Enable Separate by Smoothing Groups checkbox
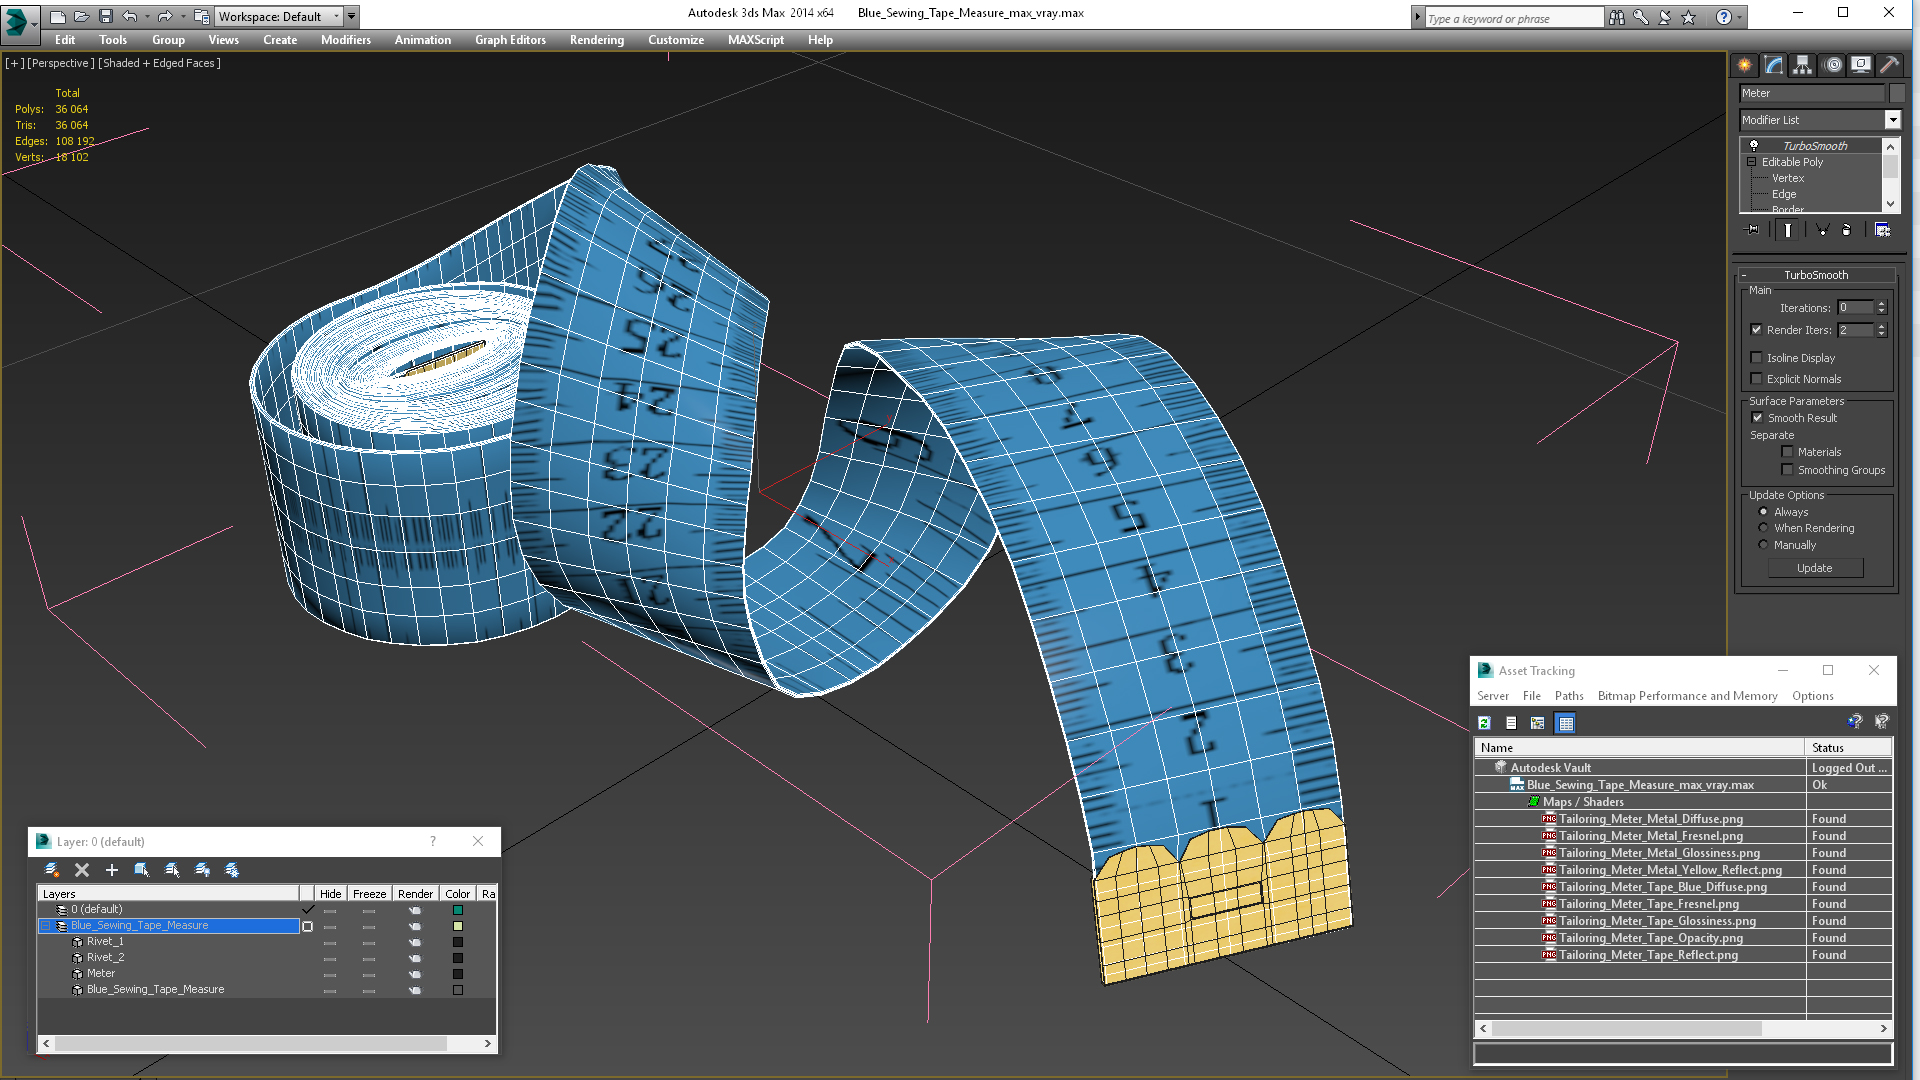 [1787, 470]
